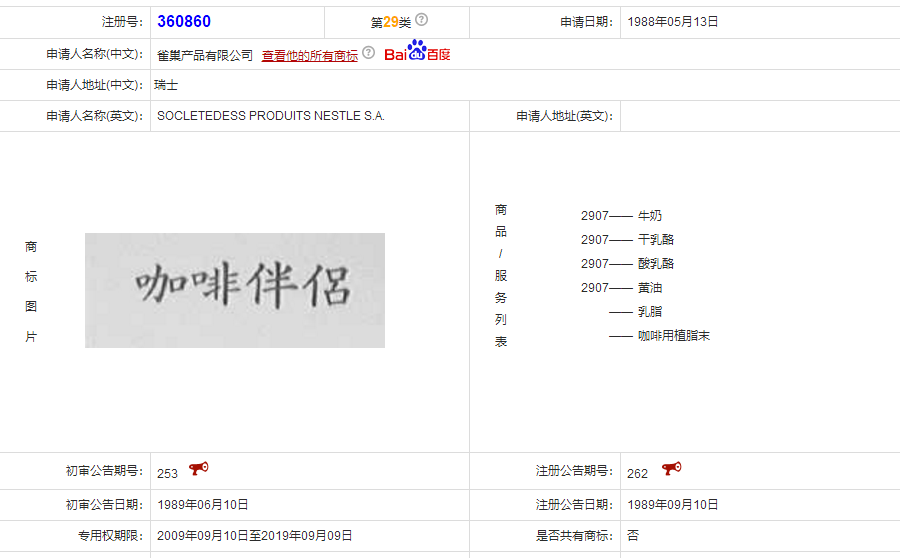The width and height of the screenshot is (900, 558).
Task: Click the goods item 酸乳酪
Action: click(655, 264)
